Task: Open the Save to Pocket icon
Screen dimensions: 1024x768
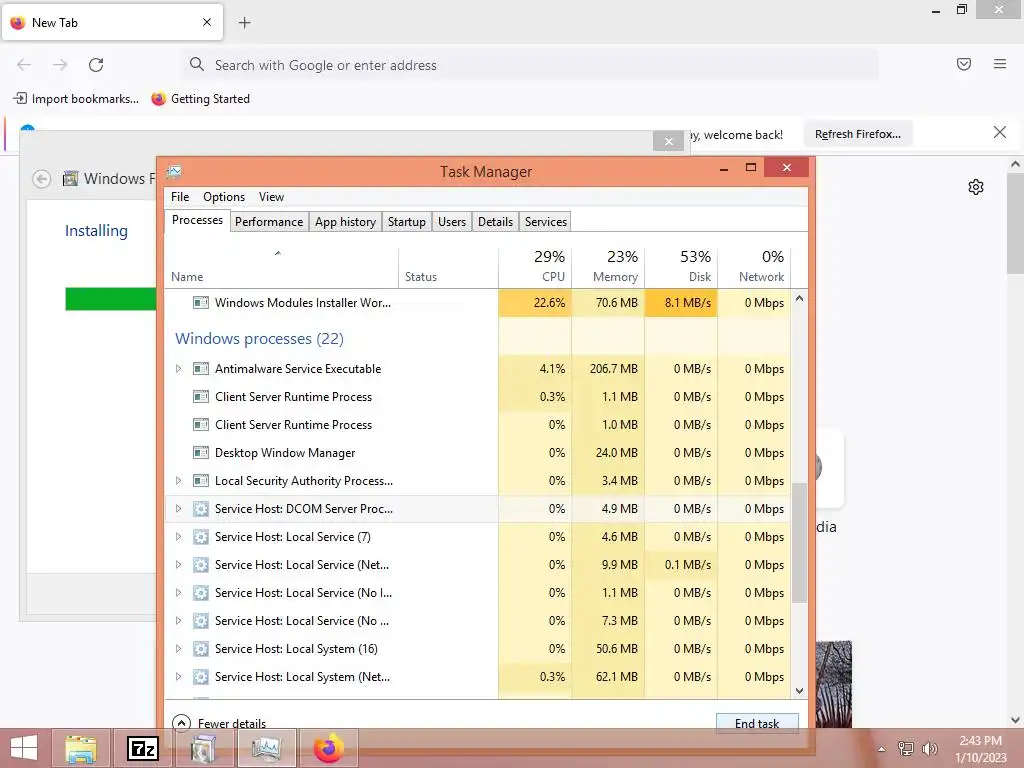Action: click(964, 64)
